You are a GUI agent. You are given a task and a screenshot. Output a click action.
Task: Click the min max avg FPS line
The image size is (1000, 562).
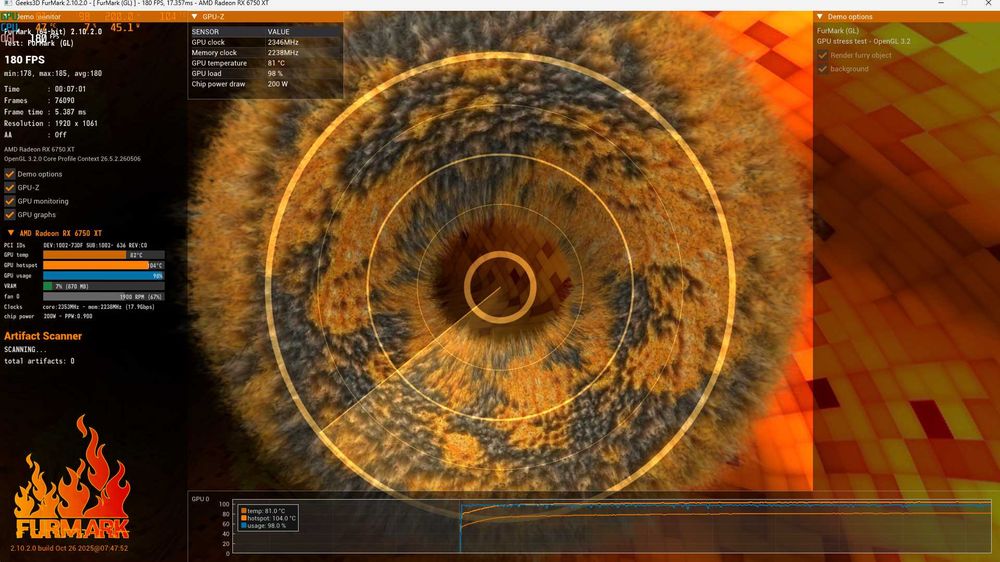click(x=53, y=73)
